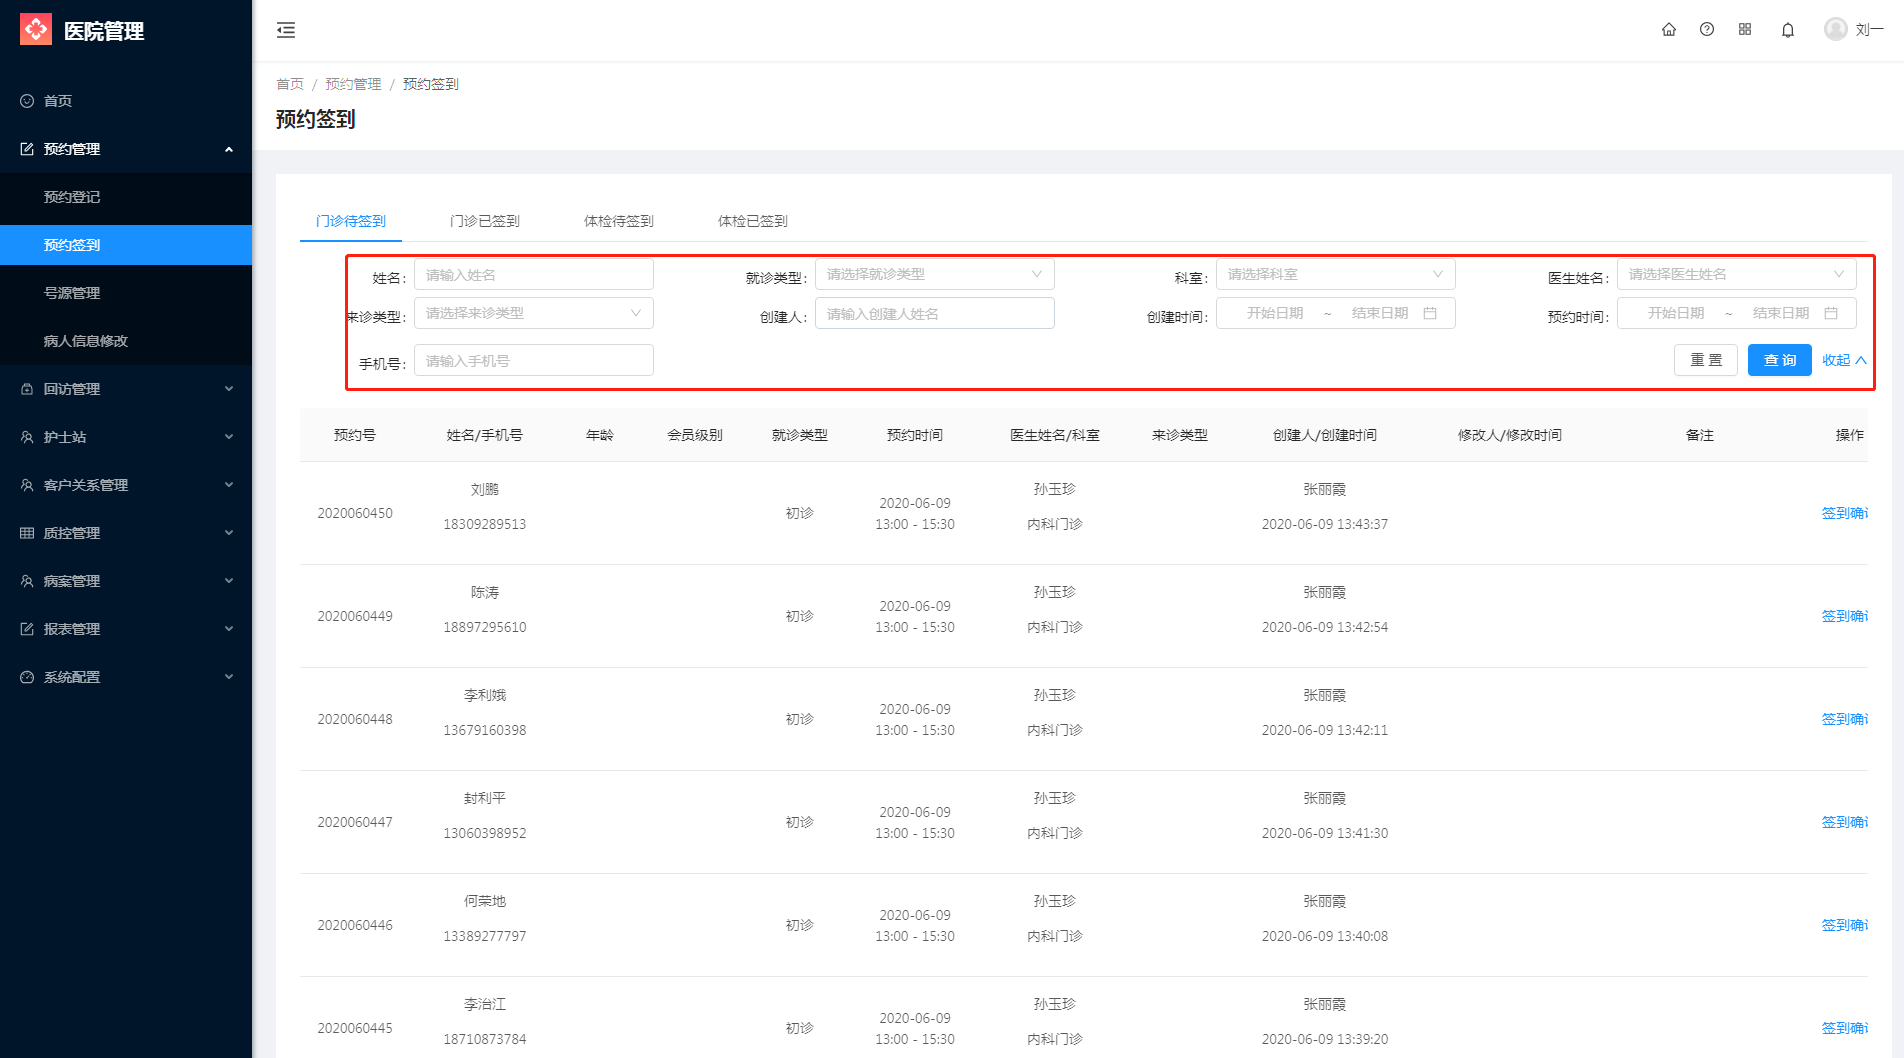Switch to the 体检已签到 tab
Image resolution: width=1904 pixels, height=1058 pixels.
[x=753, y=221]
